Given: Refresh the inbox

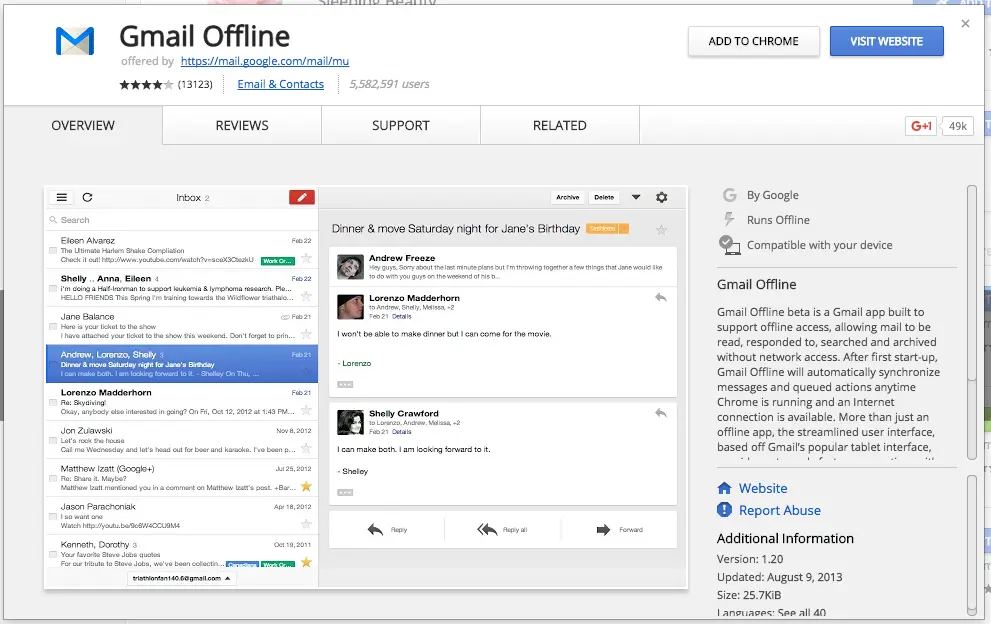Looking at the screenshot, I should (88, 197).
